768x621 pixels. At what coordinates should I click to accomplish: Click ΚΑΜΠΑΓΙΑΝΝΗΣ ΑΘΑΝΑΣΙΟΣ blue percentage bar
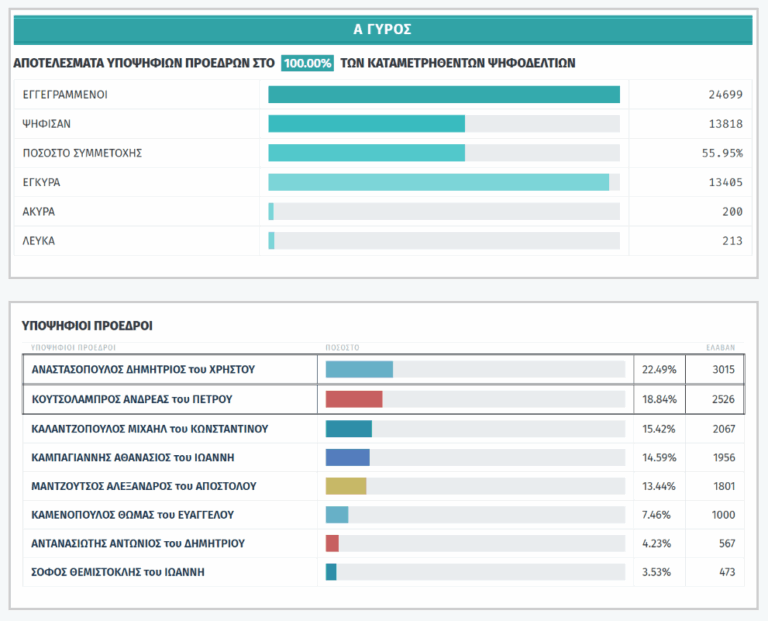tap(348, 457)
